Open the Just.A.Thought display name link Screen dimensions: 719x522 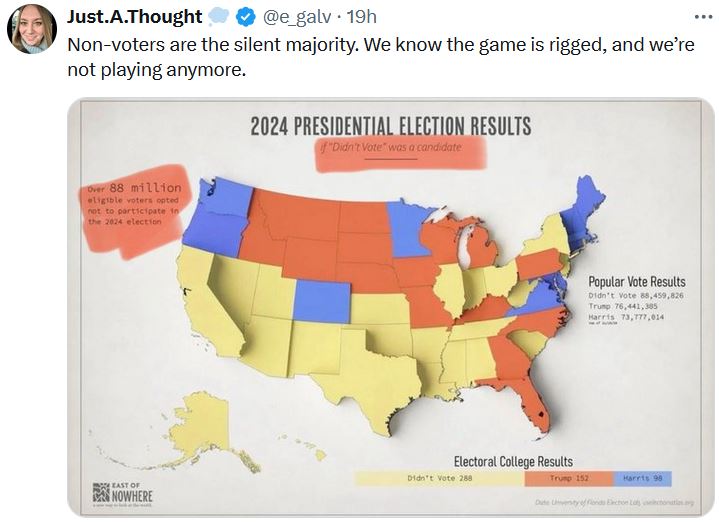[134, 18]
